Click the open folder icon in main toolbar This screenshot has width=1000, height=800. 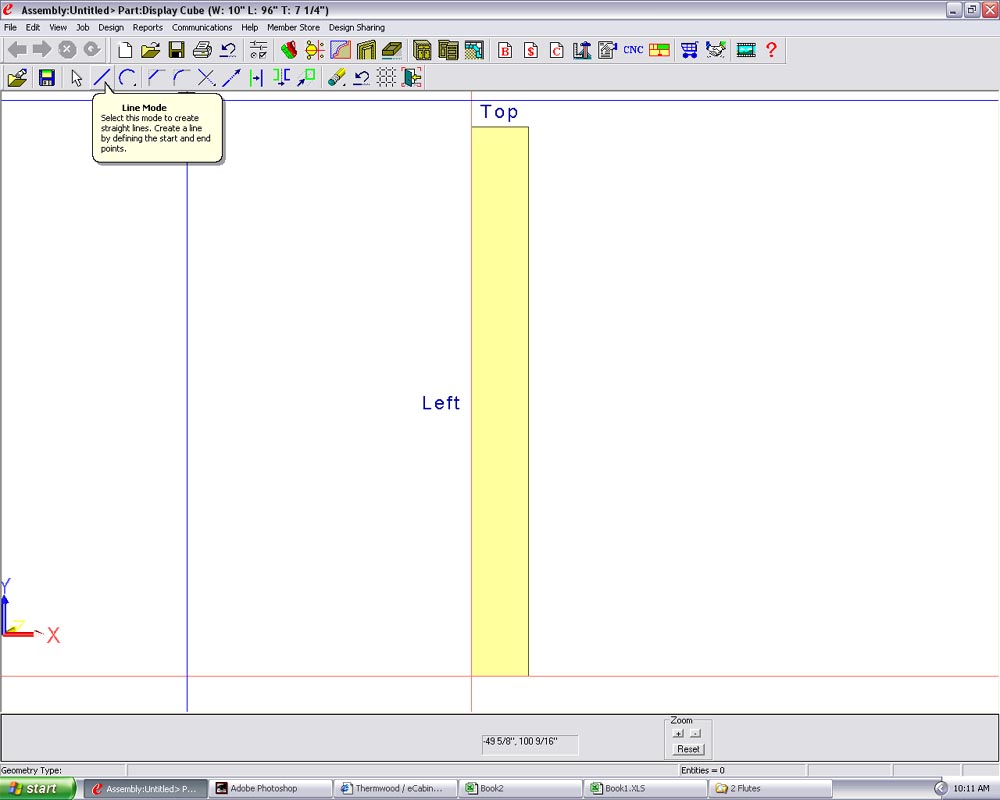(151, 50)
